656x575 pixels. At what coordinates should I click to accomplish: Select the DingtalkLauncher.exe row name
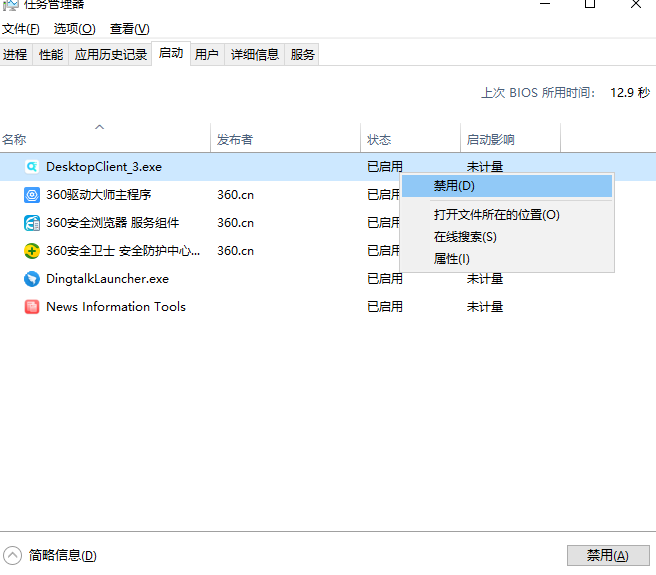point(108,279)
